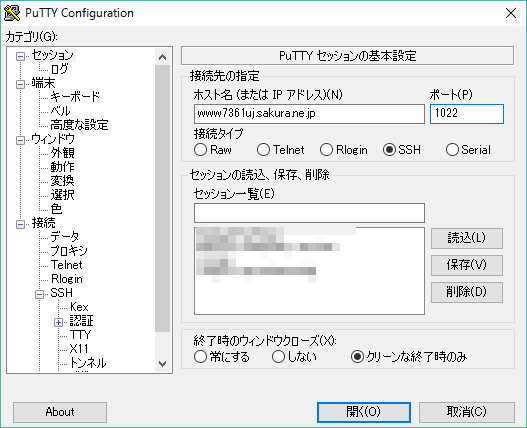Screen dimensions: 527x428
Task: Select クリーンな終了時のみ close option
Action: coord(409,357)
